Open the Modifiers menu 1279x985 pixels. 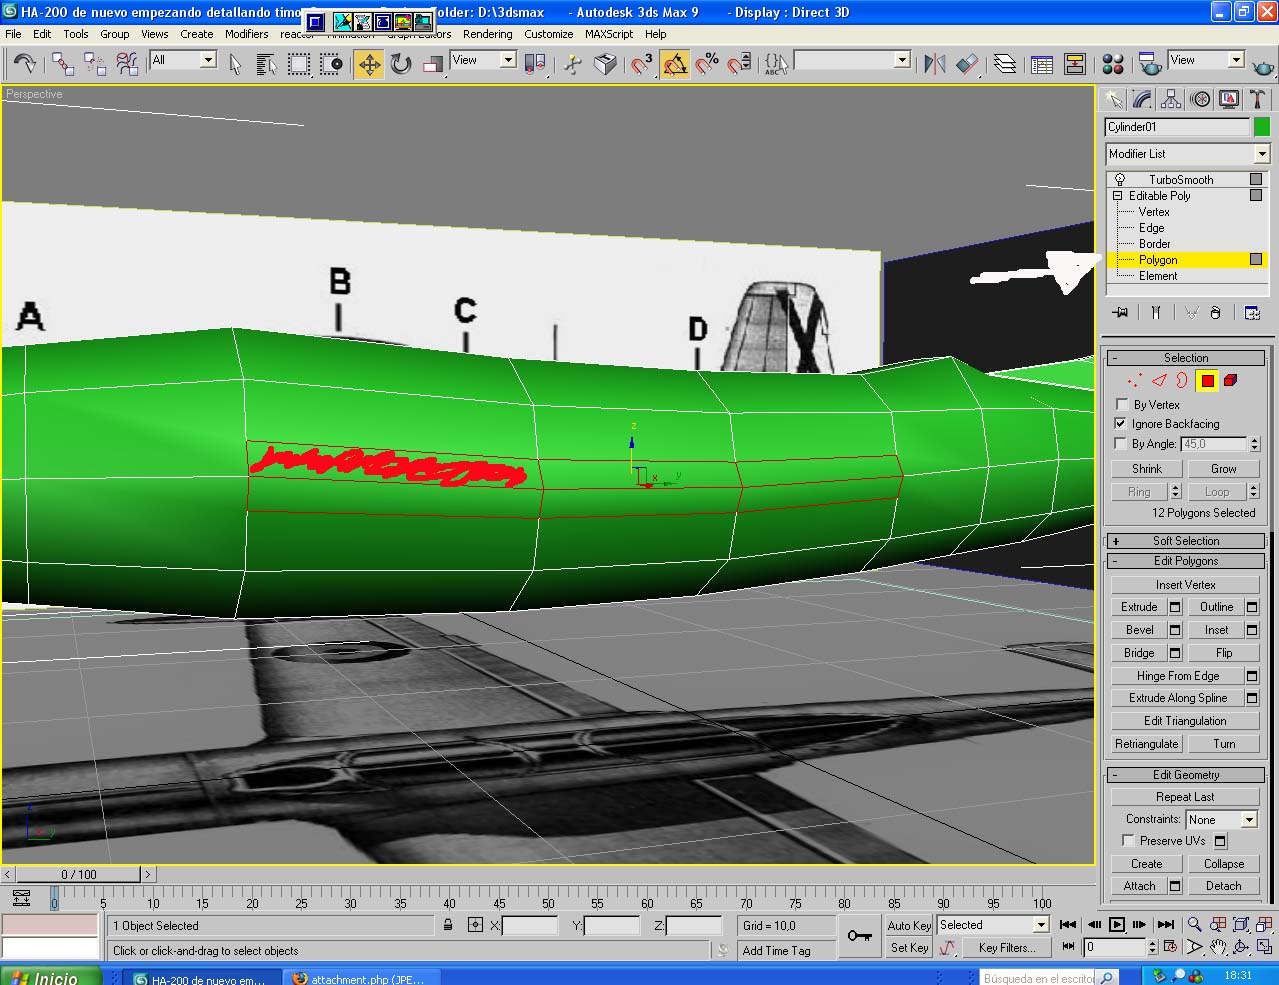pos(246,34)
